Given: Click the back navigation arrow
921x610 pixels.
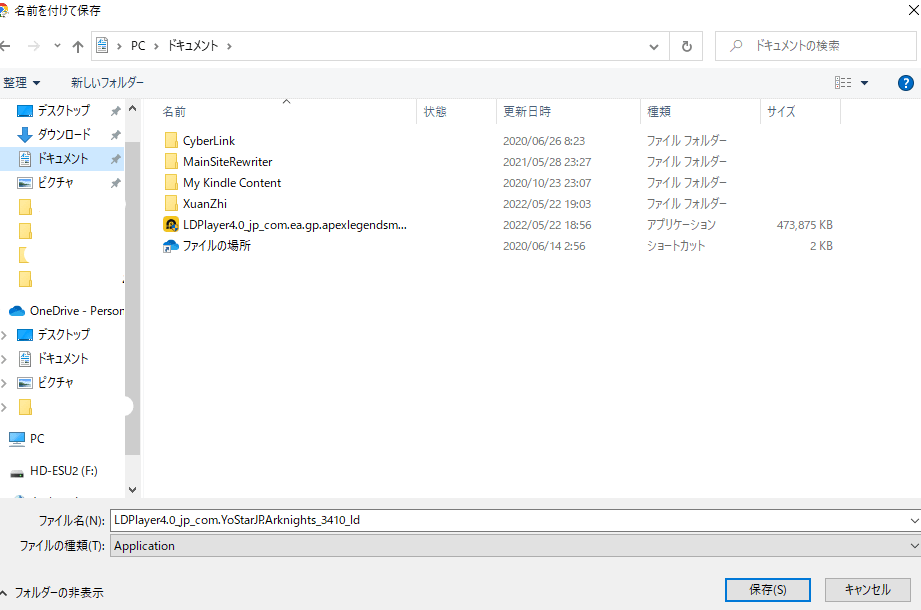Looking at the screenshot, I should 9,45.
